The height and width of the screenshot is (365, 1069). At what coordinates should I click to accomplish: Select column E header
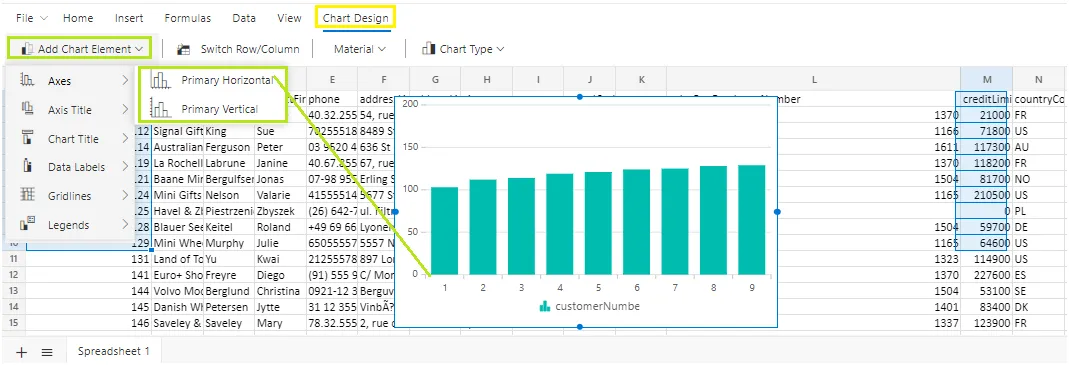[x=331, y=80]
